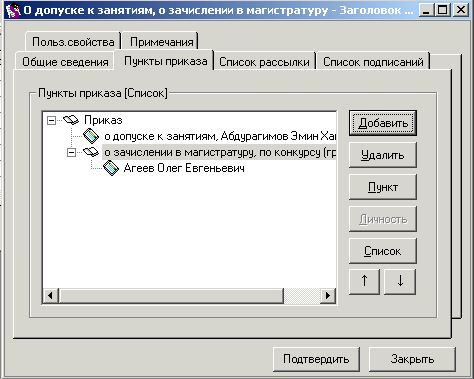Click the horizontal scrollbar right arrow

click(x=328, y=295)
